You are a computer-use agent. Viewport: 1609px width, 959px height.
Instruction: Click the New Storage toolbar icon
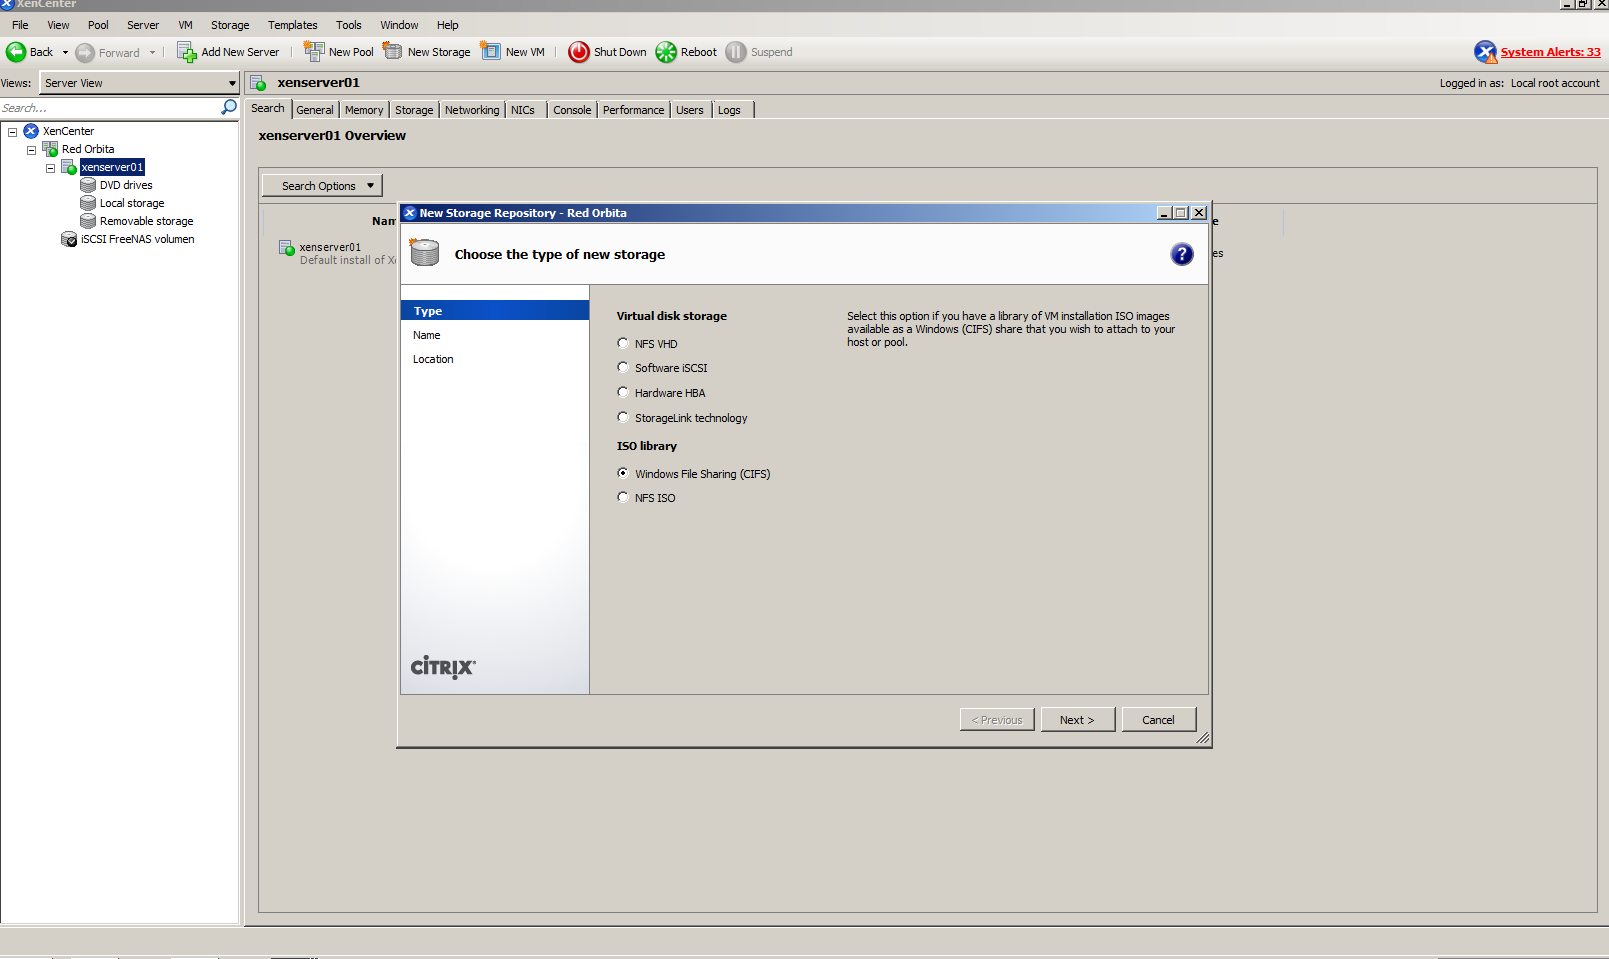[x=393, y=52]
